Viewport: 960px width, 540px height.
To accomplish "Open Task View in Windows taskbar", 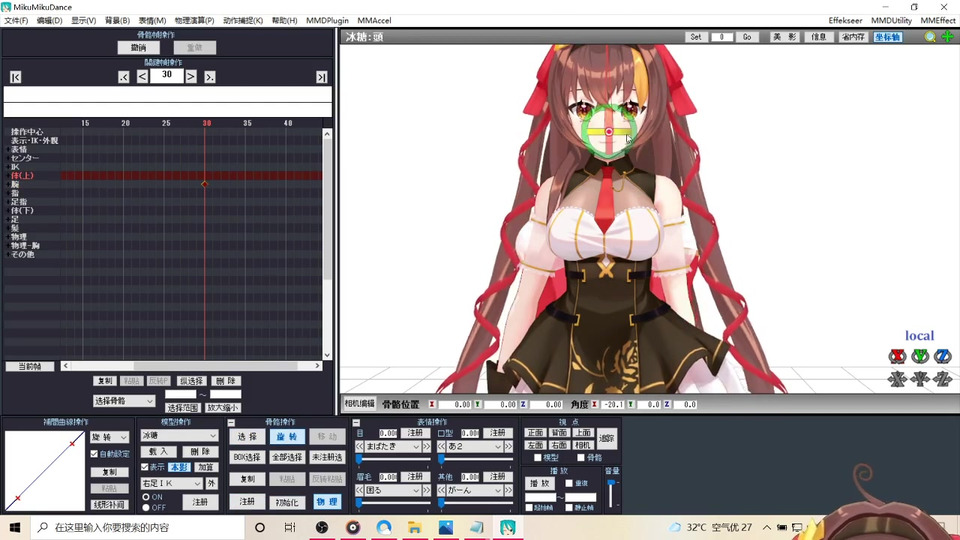I will pos(290,527).
